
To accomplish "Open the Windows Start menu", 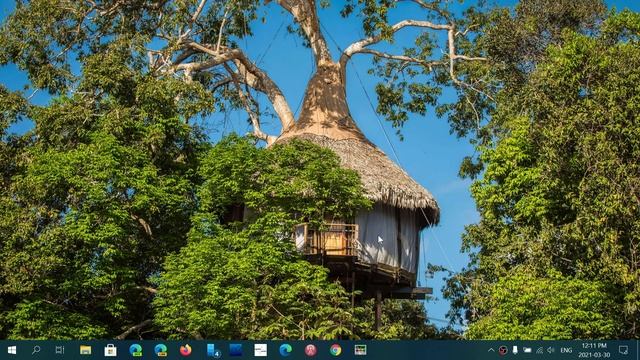I will click(12, 350).
